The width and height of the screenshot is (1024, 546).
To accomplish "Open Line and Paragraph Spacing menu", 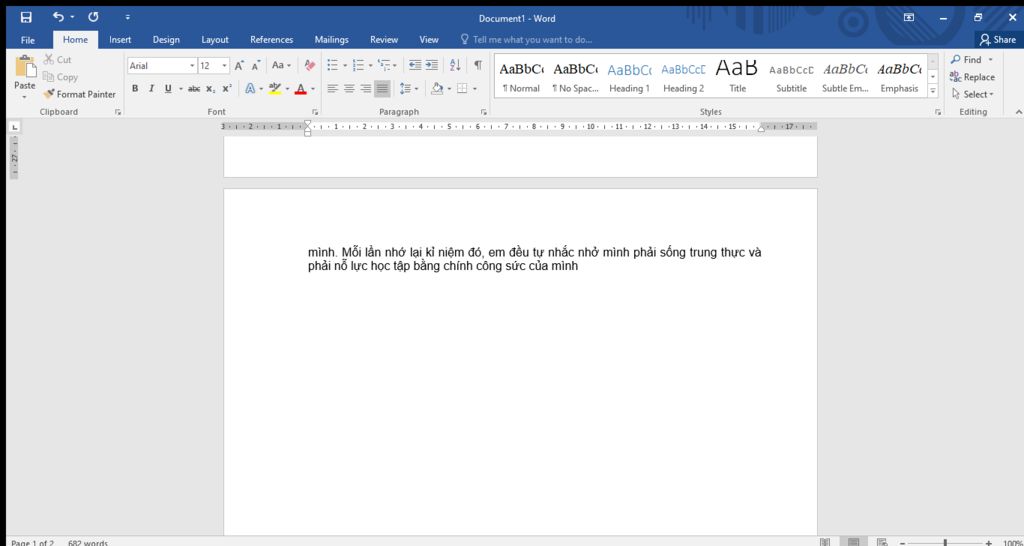I will [x=409, y=89].
